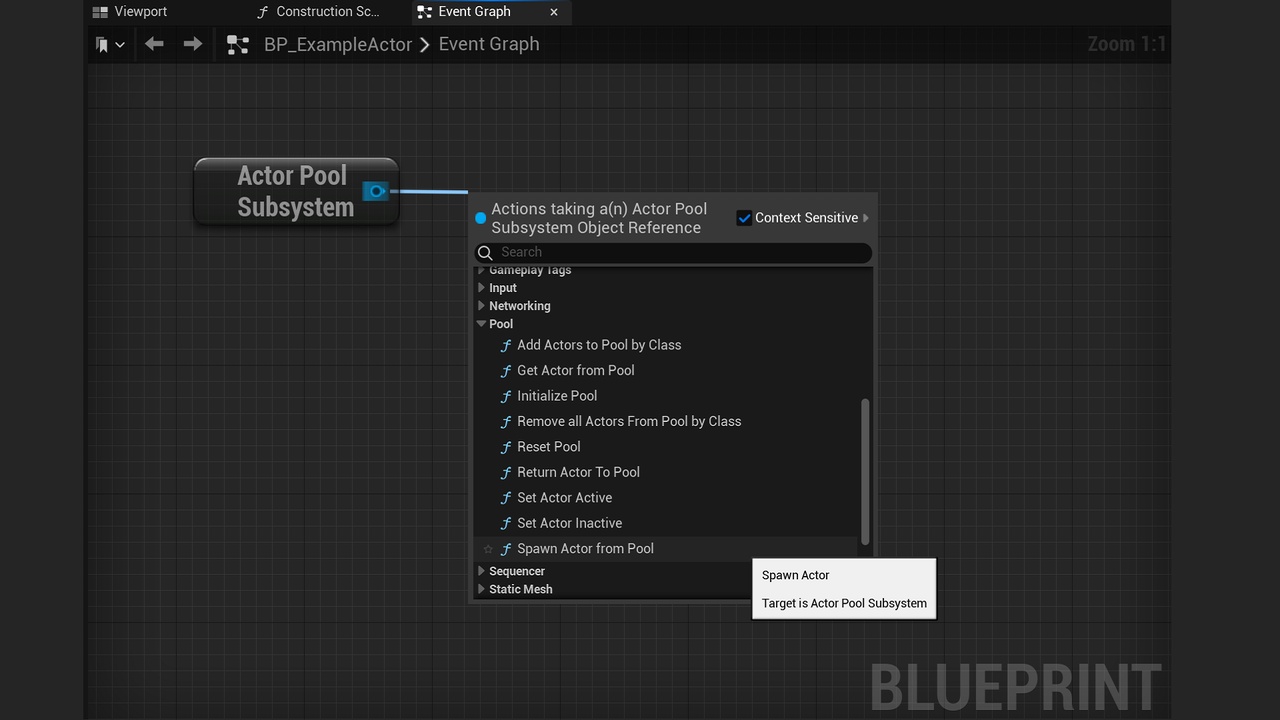Uncheck the Context Sensitive checkbox
The image size is (1280, 720).
tap(744, 218)
